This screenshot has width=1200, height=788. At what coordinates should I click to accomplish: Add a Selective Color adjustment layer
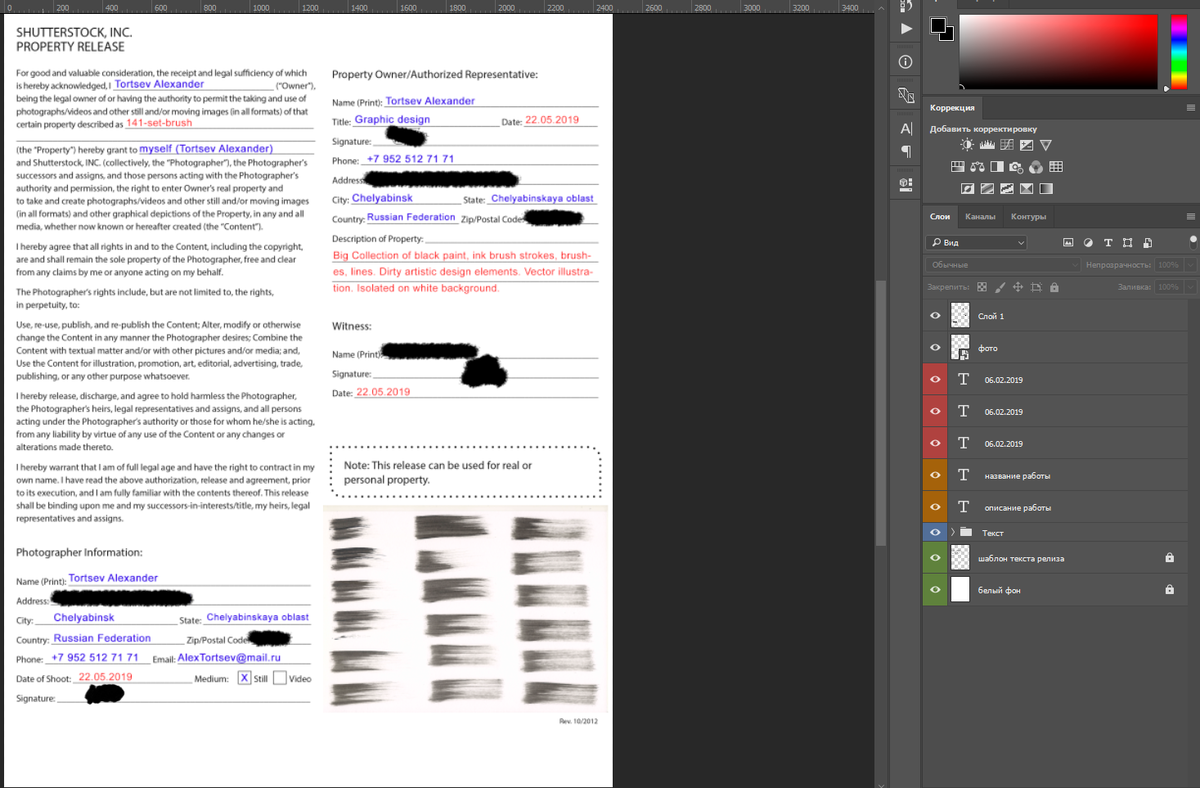(x=1026, y=188)
